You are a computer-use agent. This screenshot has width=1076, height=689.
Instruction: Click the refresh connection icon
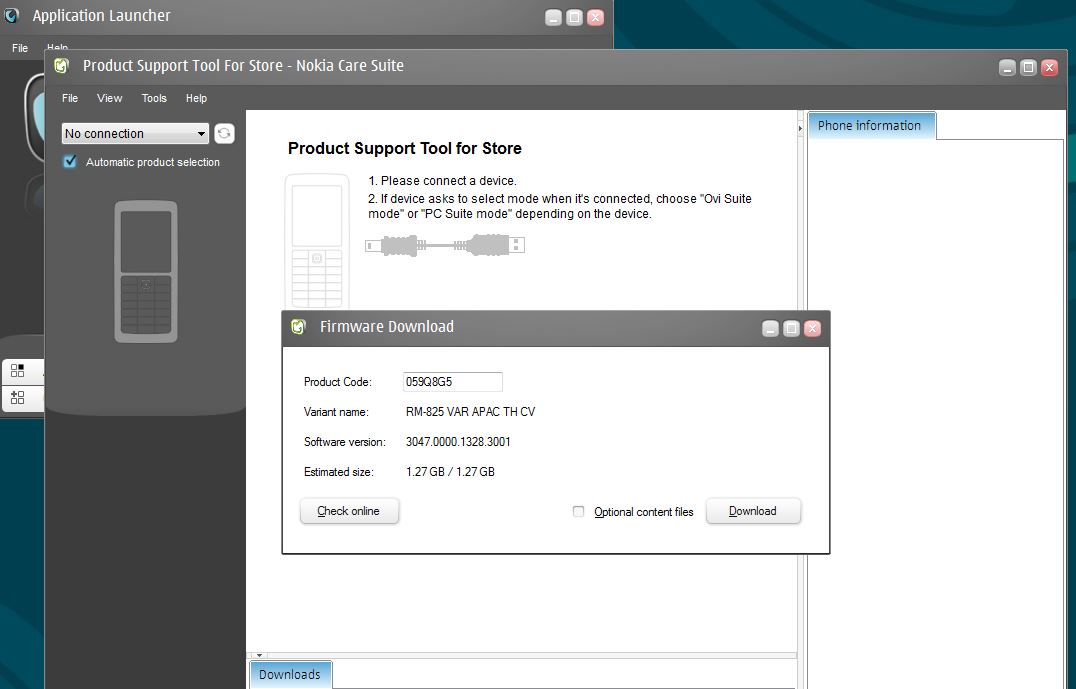[x=224, y=133]
